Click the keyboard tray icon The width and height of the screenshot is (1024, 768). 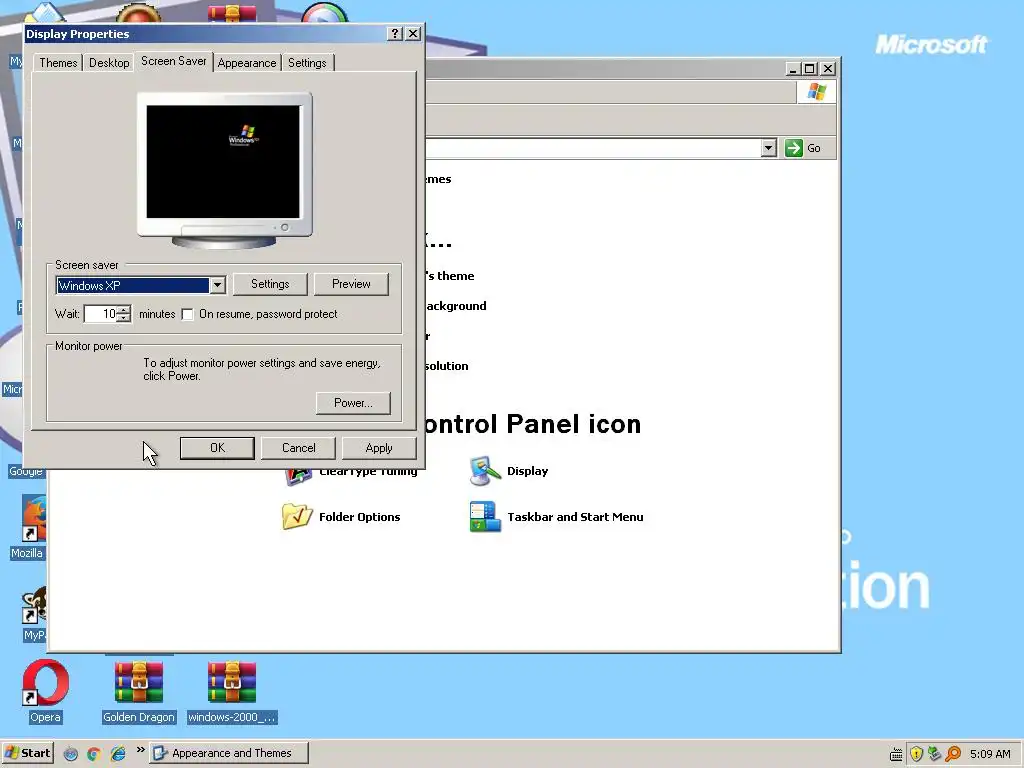point(897,754)
